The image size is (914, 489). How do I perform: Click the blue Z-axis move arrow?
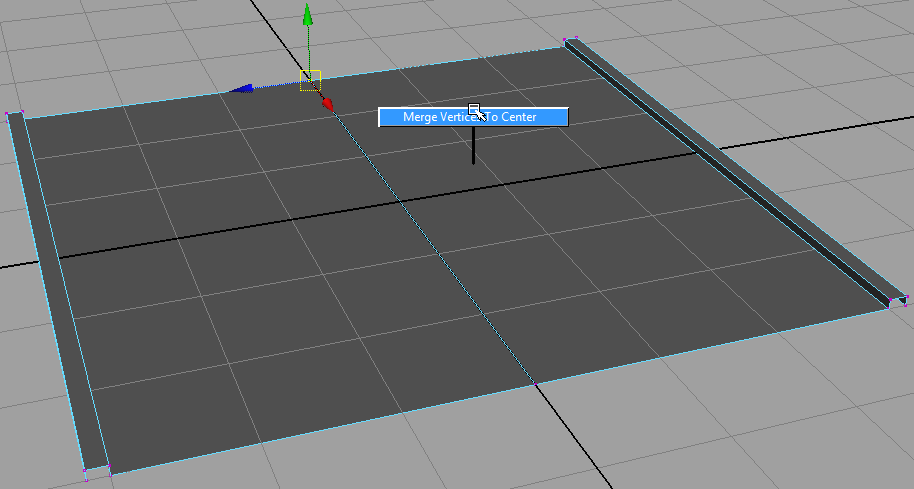(240, 89)
